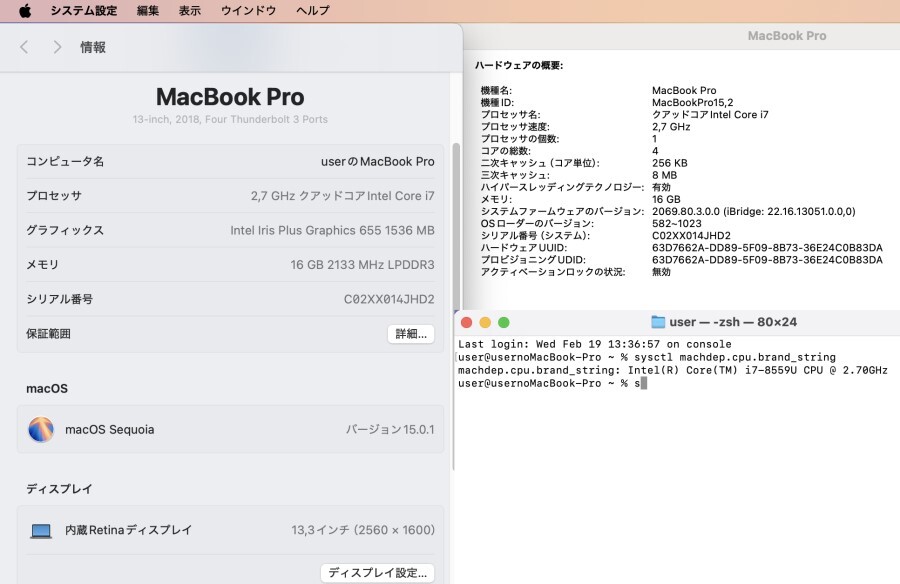Select OS loader version '582~1023'
The height and width of the screenshot is (584, 900).
coord(677,223)
